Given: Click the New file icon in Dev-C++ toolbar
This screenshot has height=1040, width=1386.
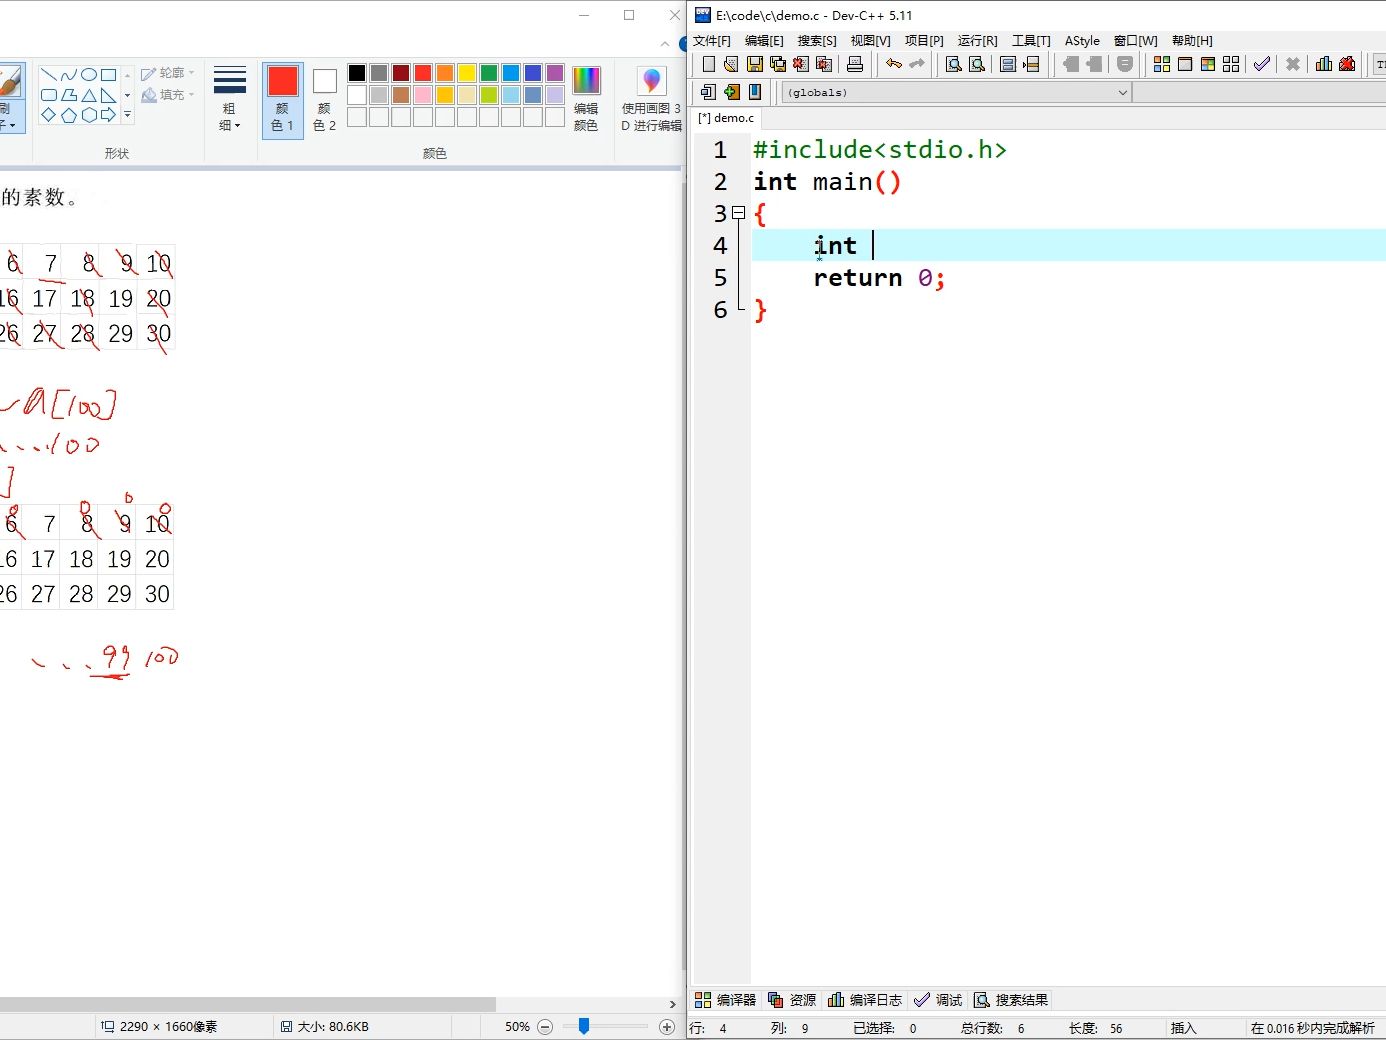Looking at the screenshot, I should click(x=709, y=64).
